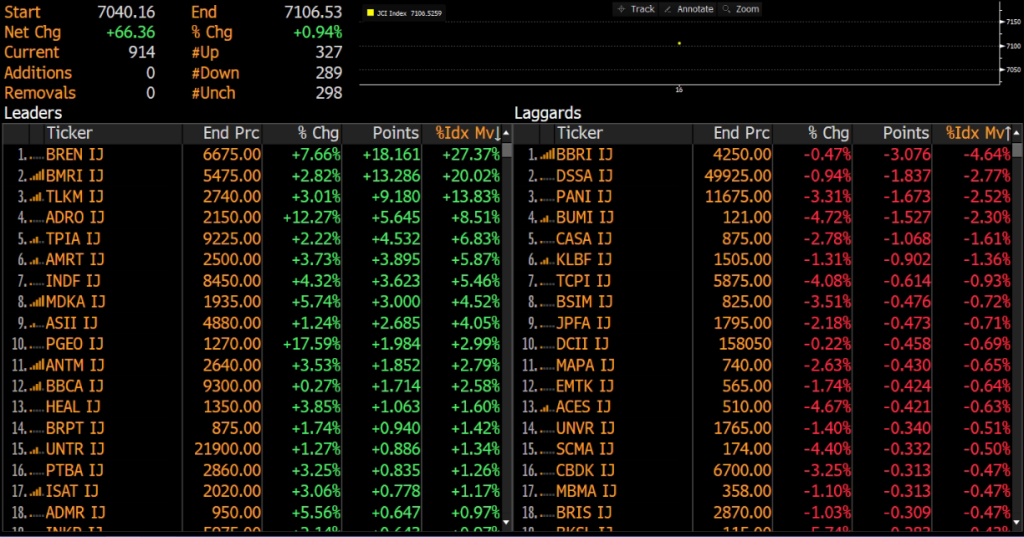Select DCII IJ ticker
The width and height of the screenshot is (1024, 537).
coord(582,344)
